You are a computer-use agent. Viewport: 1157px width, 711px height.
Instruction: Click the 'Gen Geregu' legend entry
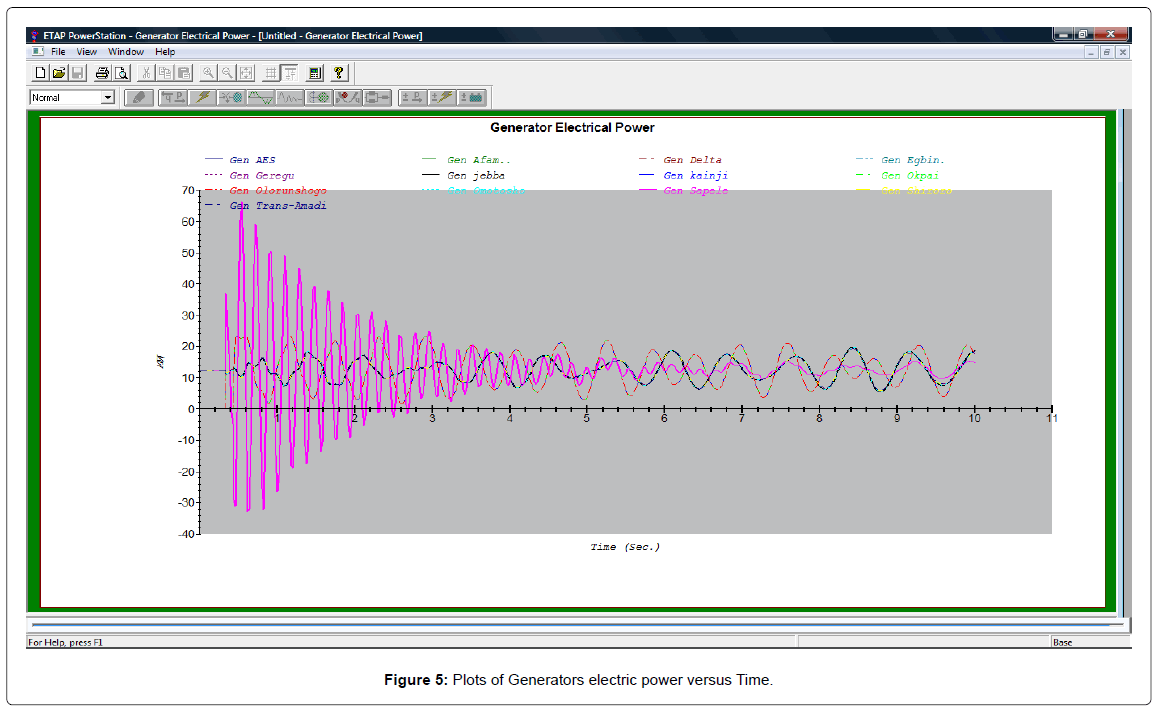(x=249, y=176)
